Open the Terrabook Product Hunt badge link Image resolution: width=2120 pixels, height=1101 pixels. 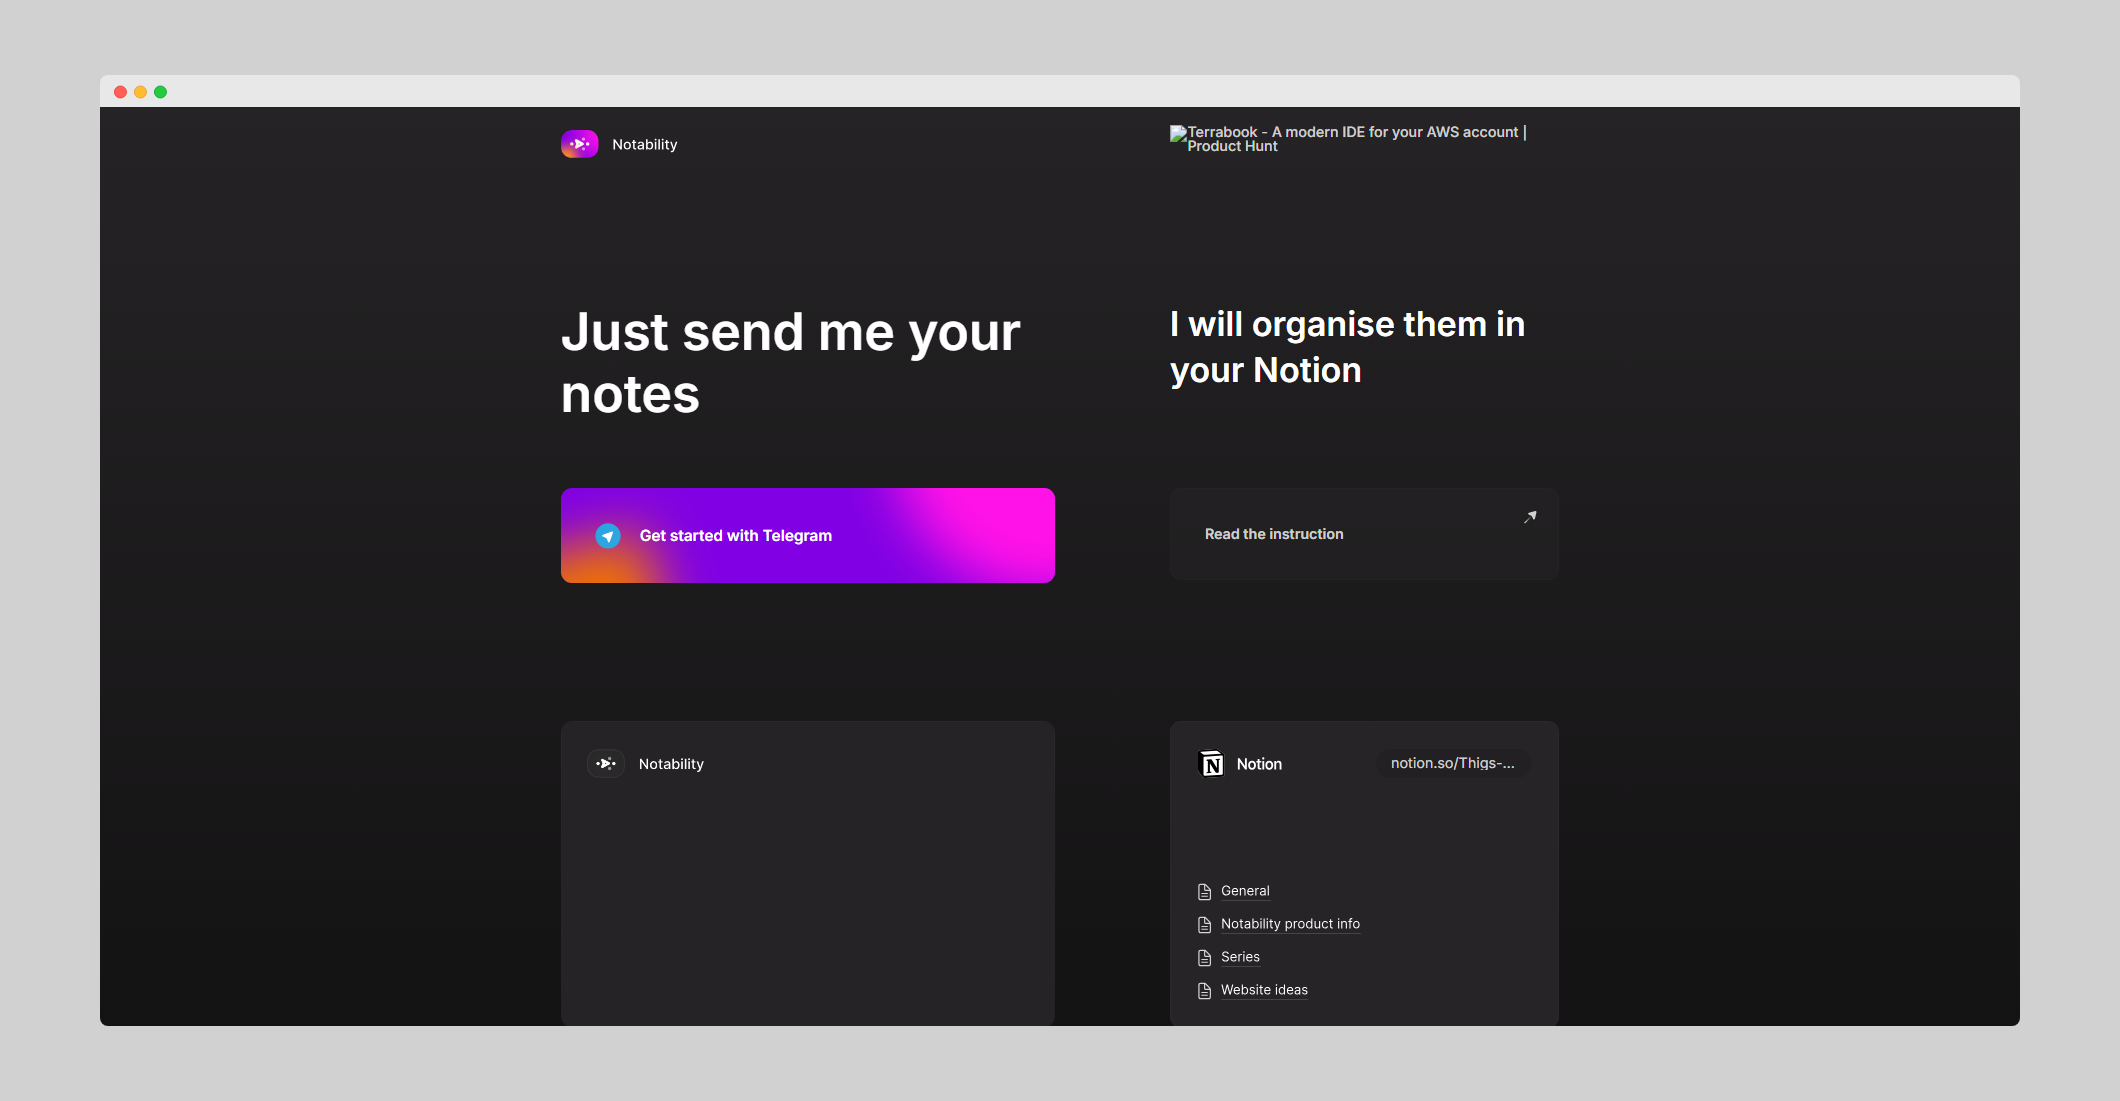coord(1348,139)
